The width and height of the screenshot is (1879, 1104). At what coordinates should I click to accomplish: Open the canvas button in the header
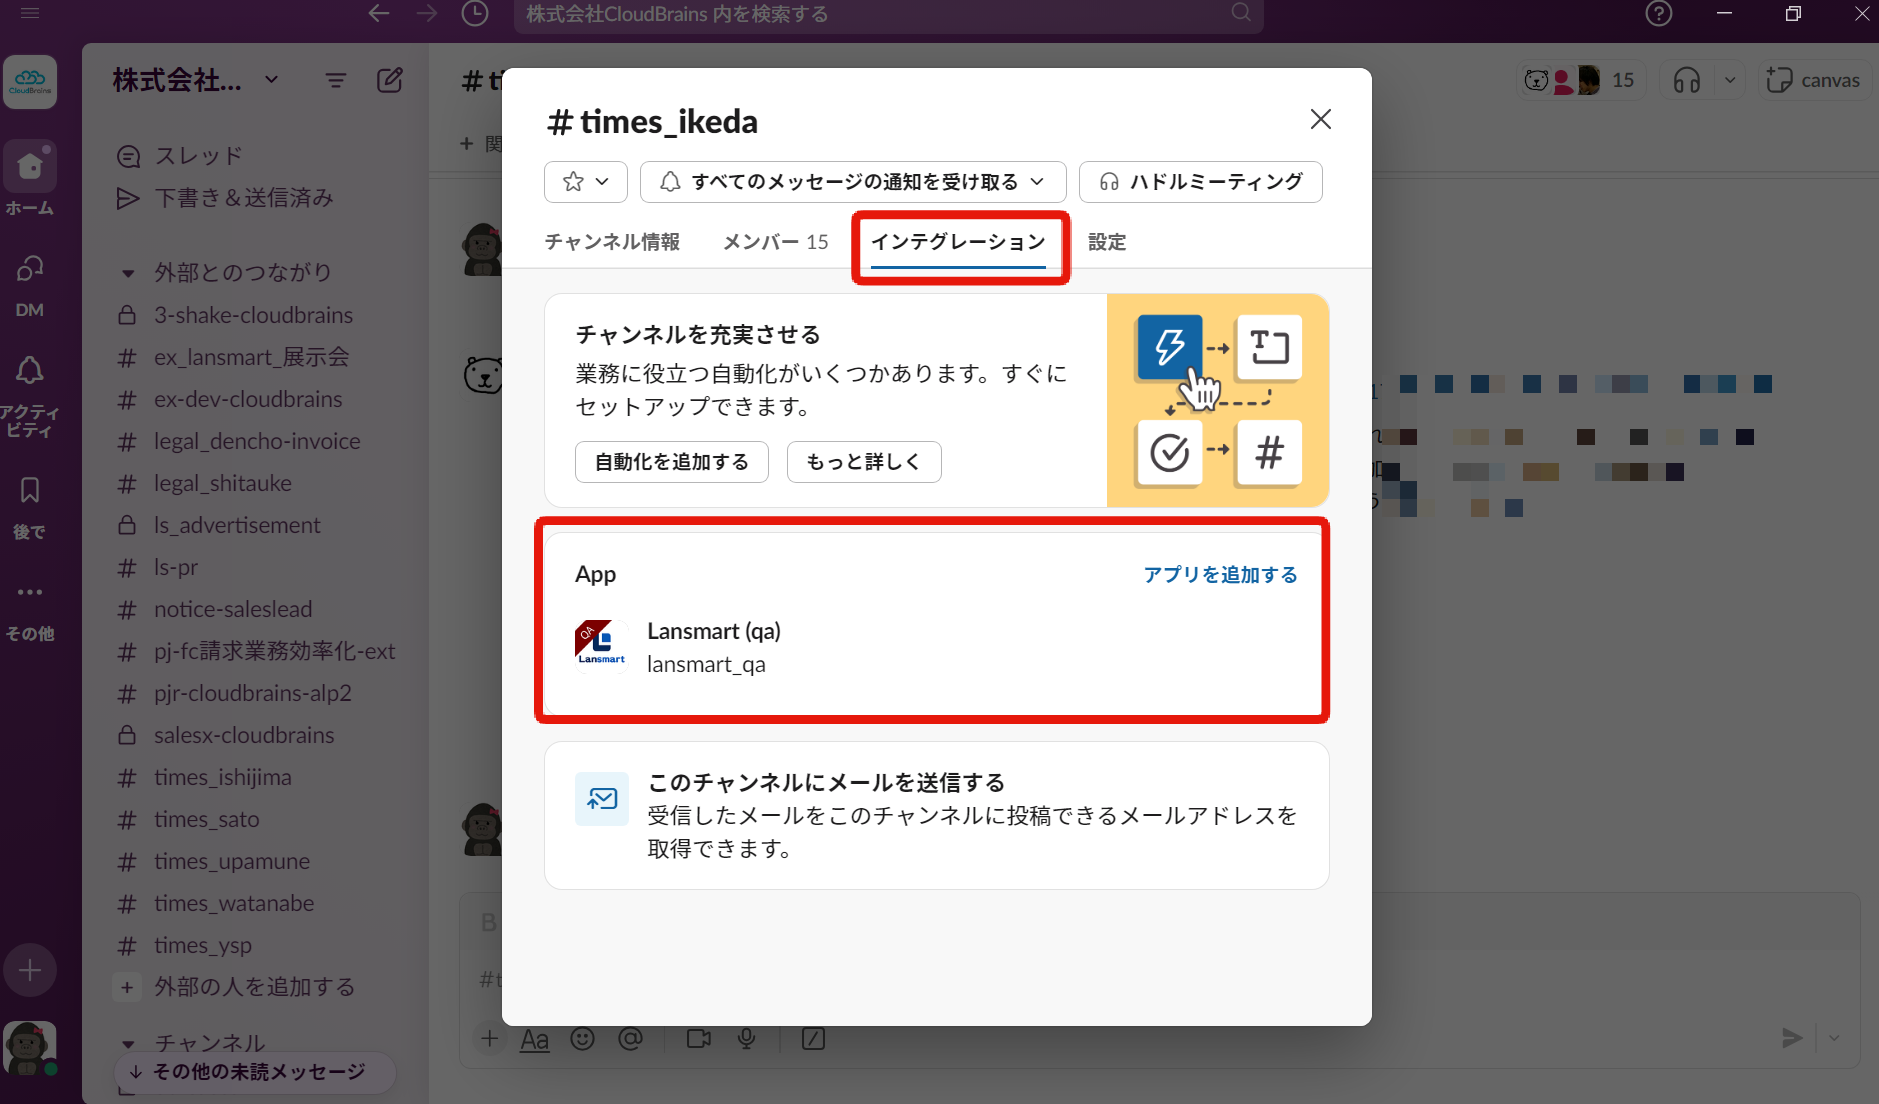pos(1813,80)
